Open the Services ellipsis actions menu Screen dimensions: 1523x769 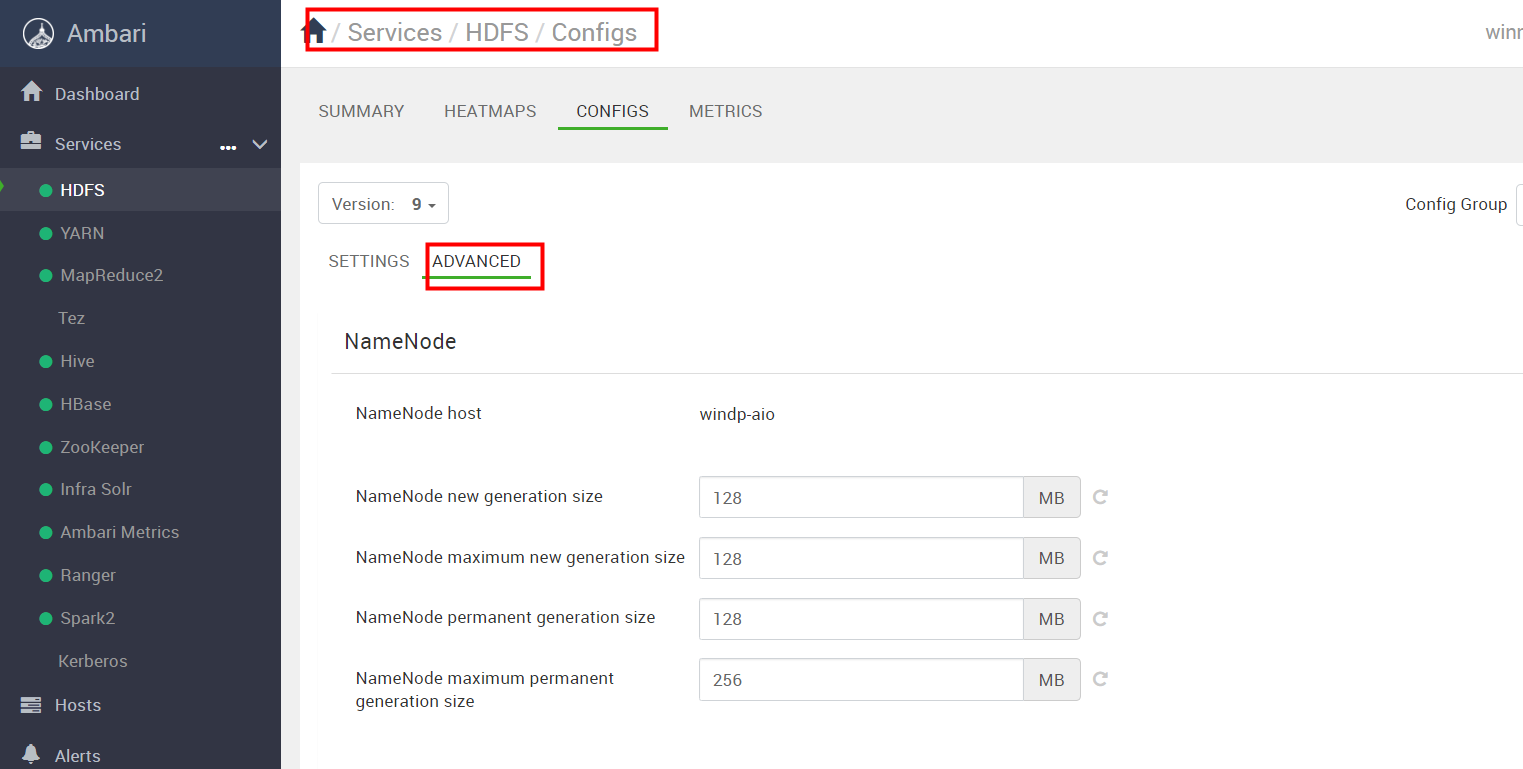228,147
